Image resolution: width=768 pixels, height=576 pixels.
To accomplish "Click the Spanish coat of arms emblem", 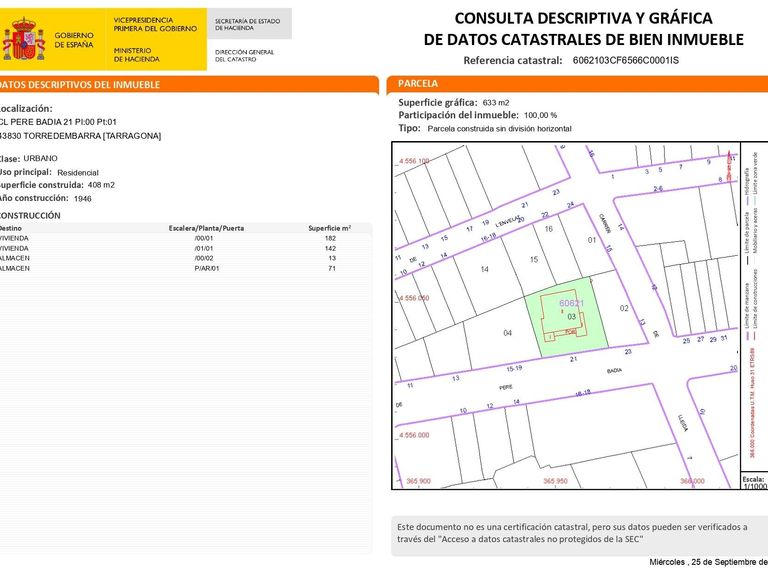I will pyautogui.click(x=24, y=39).
